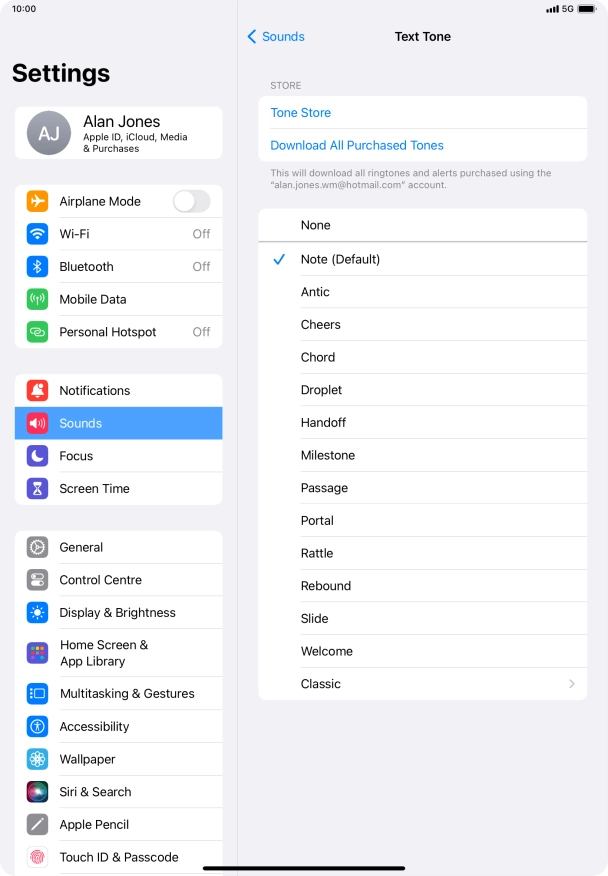
Task: Expand the Classic tones list chevron
Action: tap(572, 684)
